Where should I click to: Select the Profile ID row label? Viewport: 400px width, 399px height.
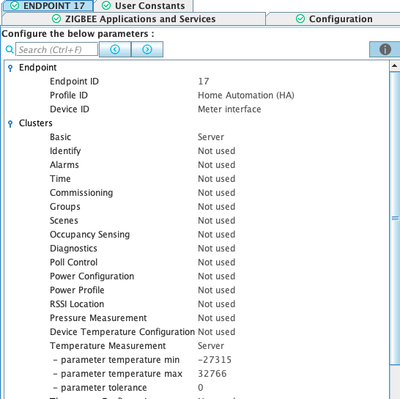(69, 95)
